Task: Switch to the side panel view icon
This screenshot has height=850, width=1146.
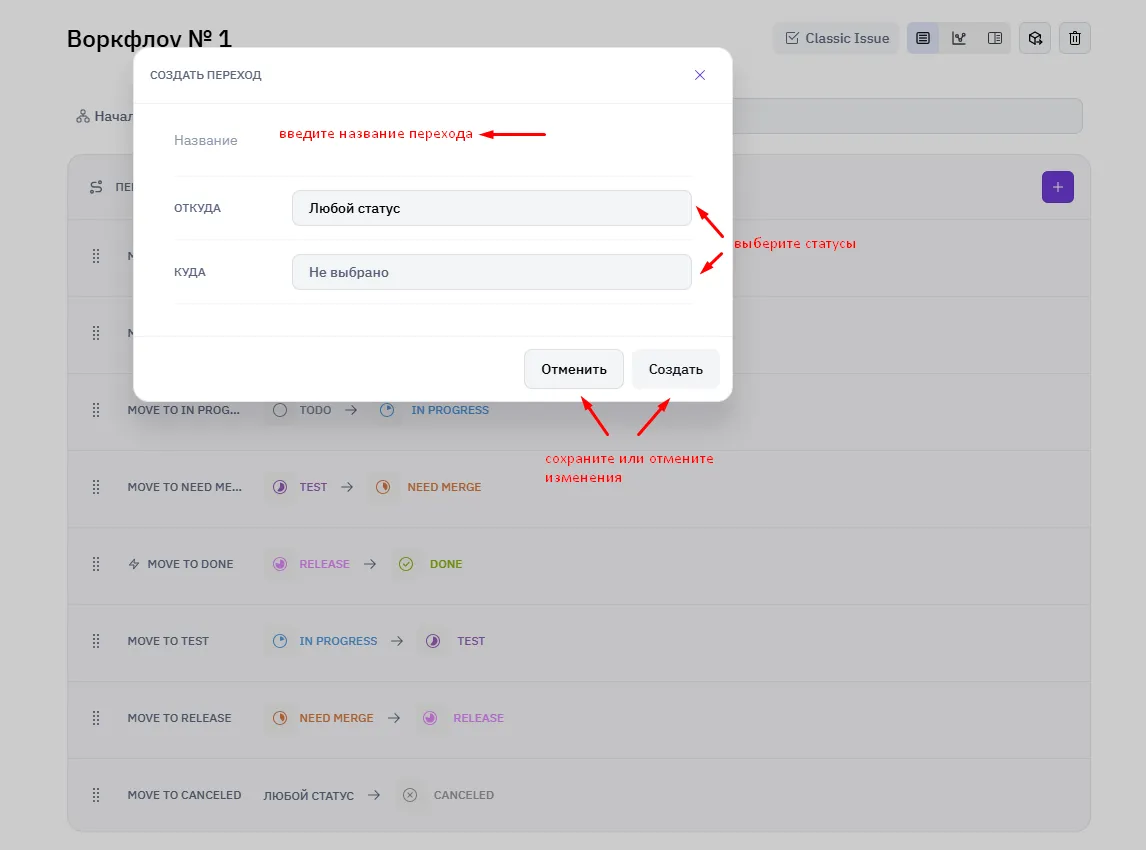Action: click(x=995, y=38)
